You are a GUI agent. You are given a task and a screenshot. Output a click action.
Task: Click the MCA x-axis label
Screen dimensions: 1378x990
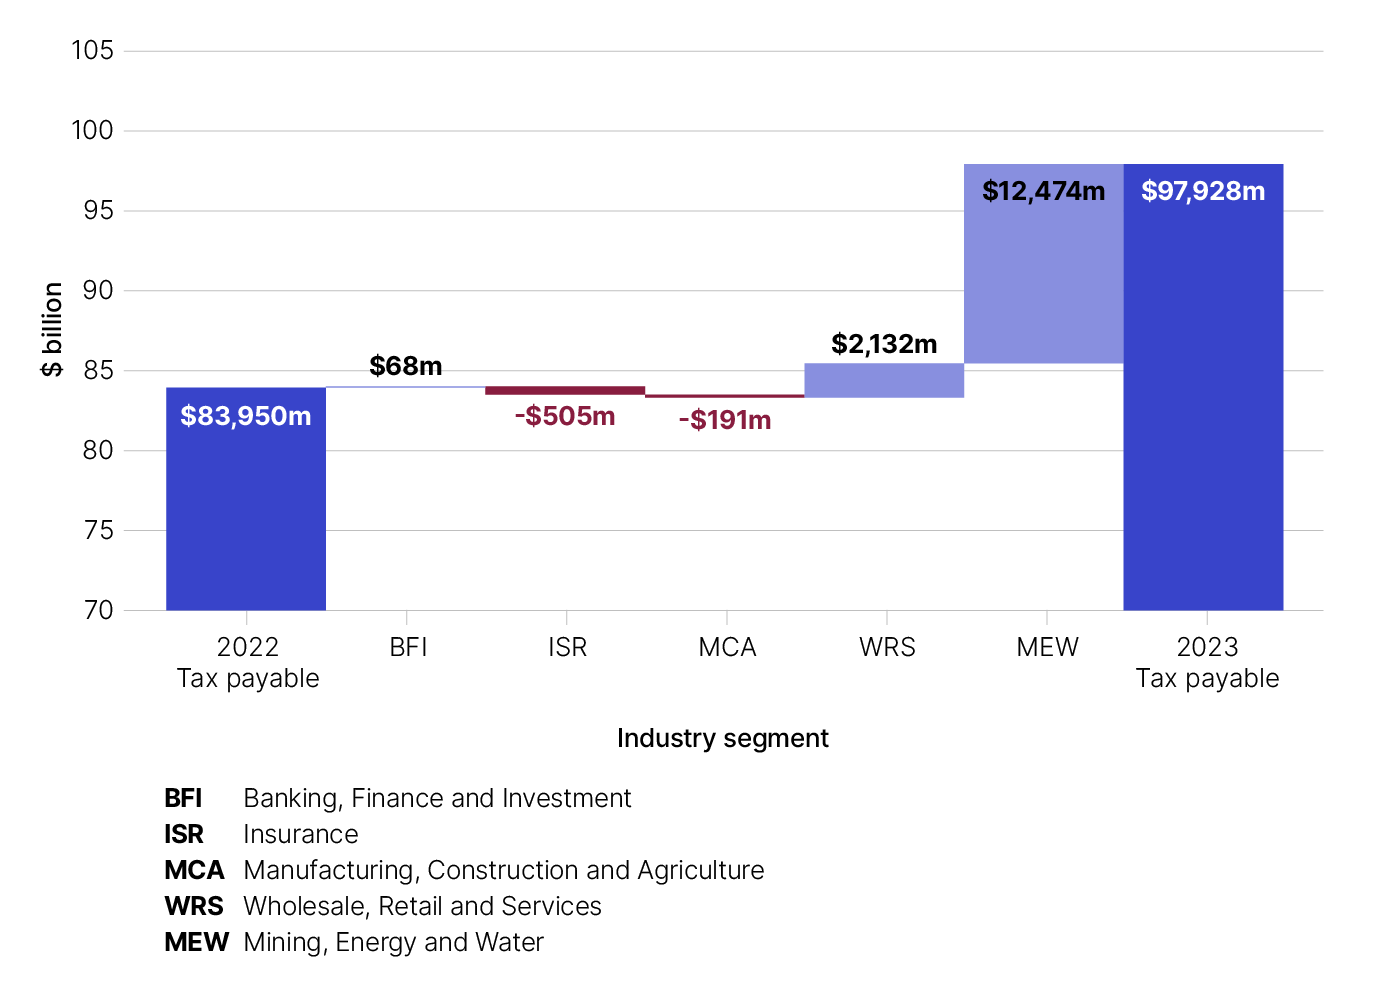pos(727,647)
